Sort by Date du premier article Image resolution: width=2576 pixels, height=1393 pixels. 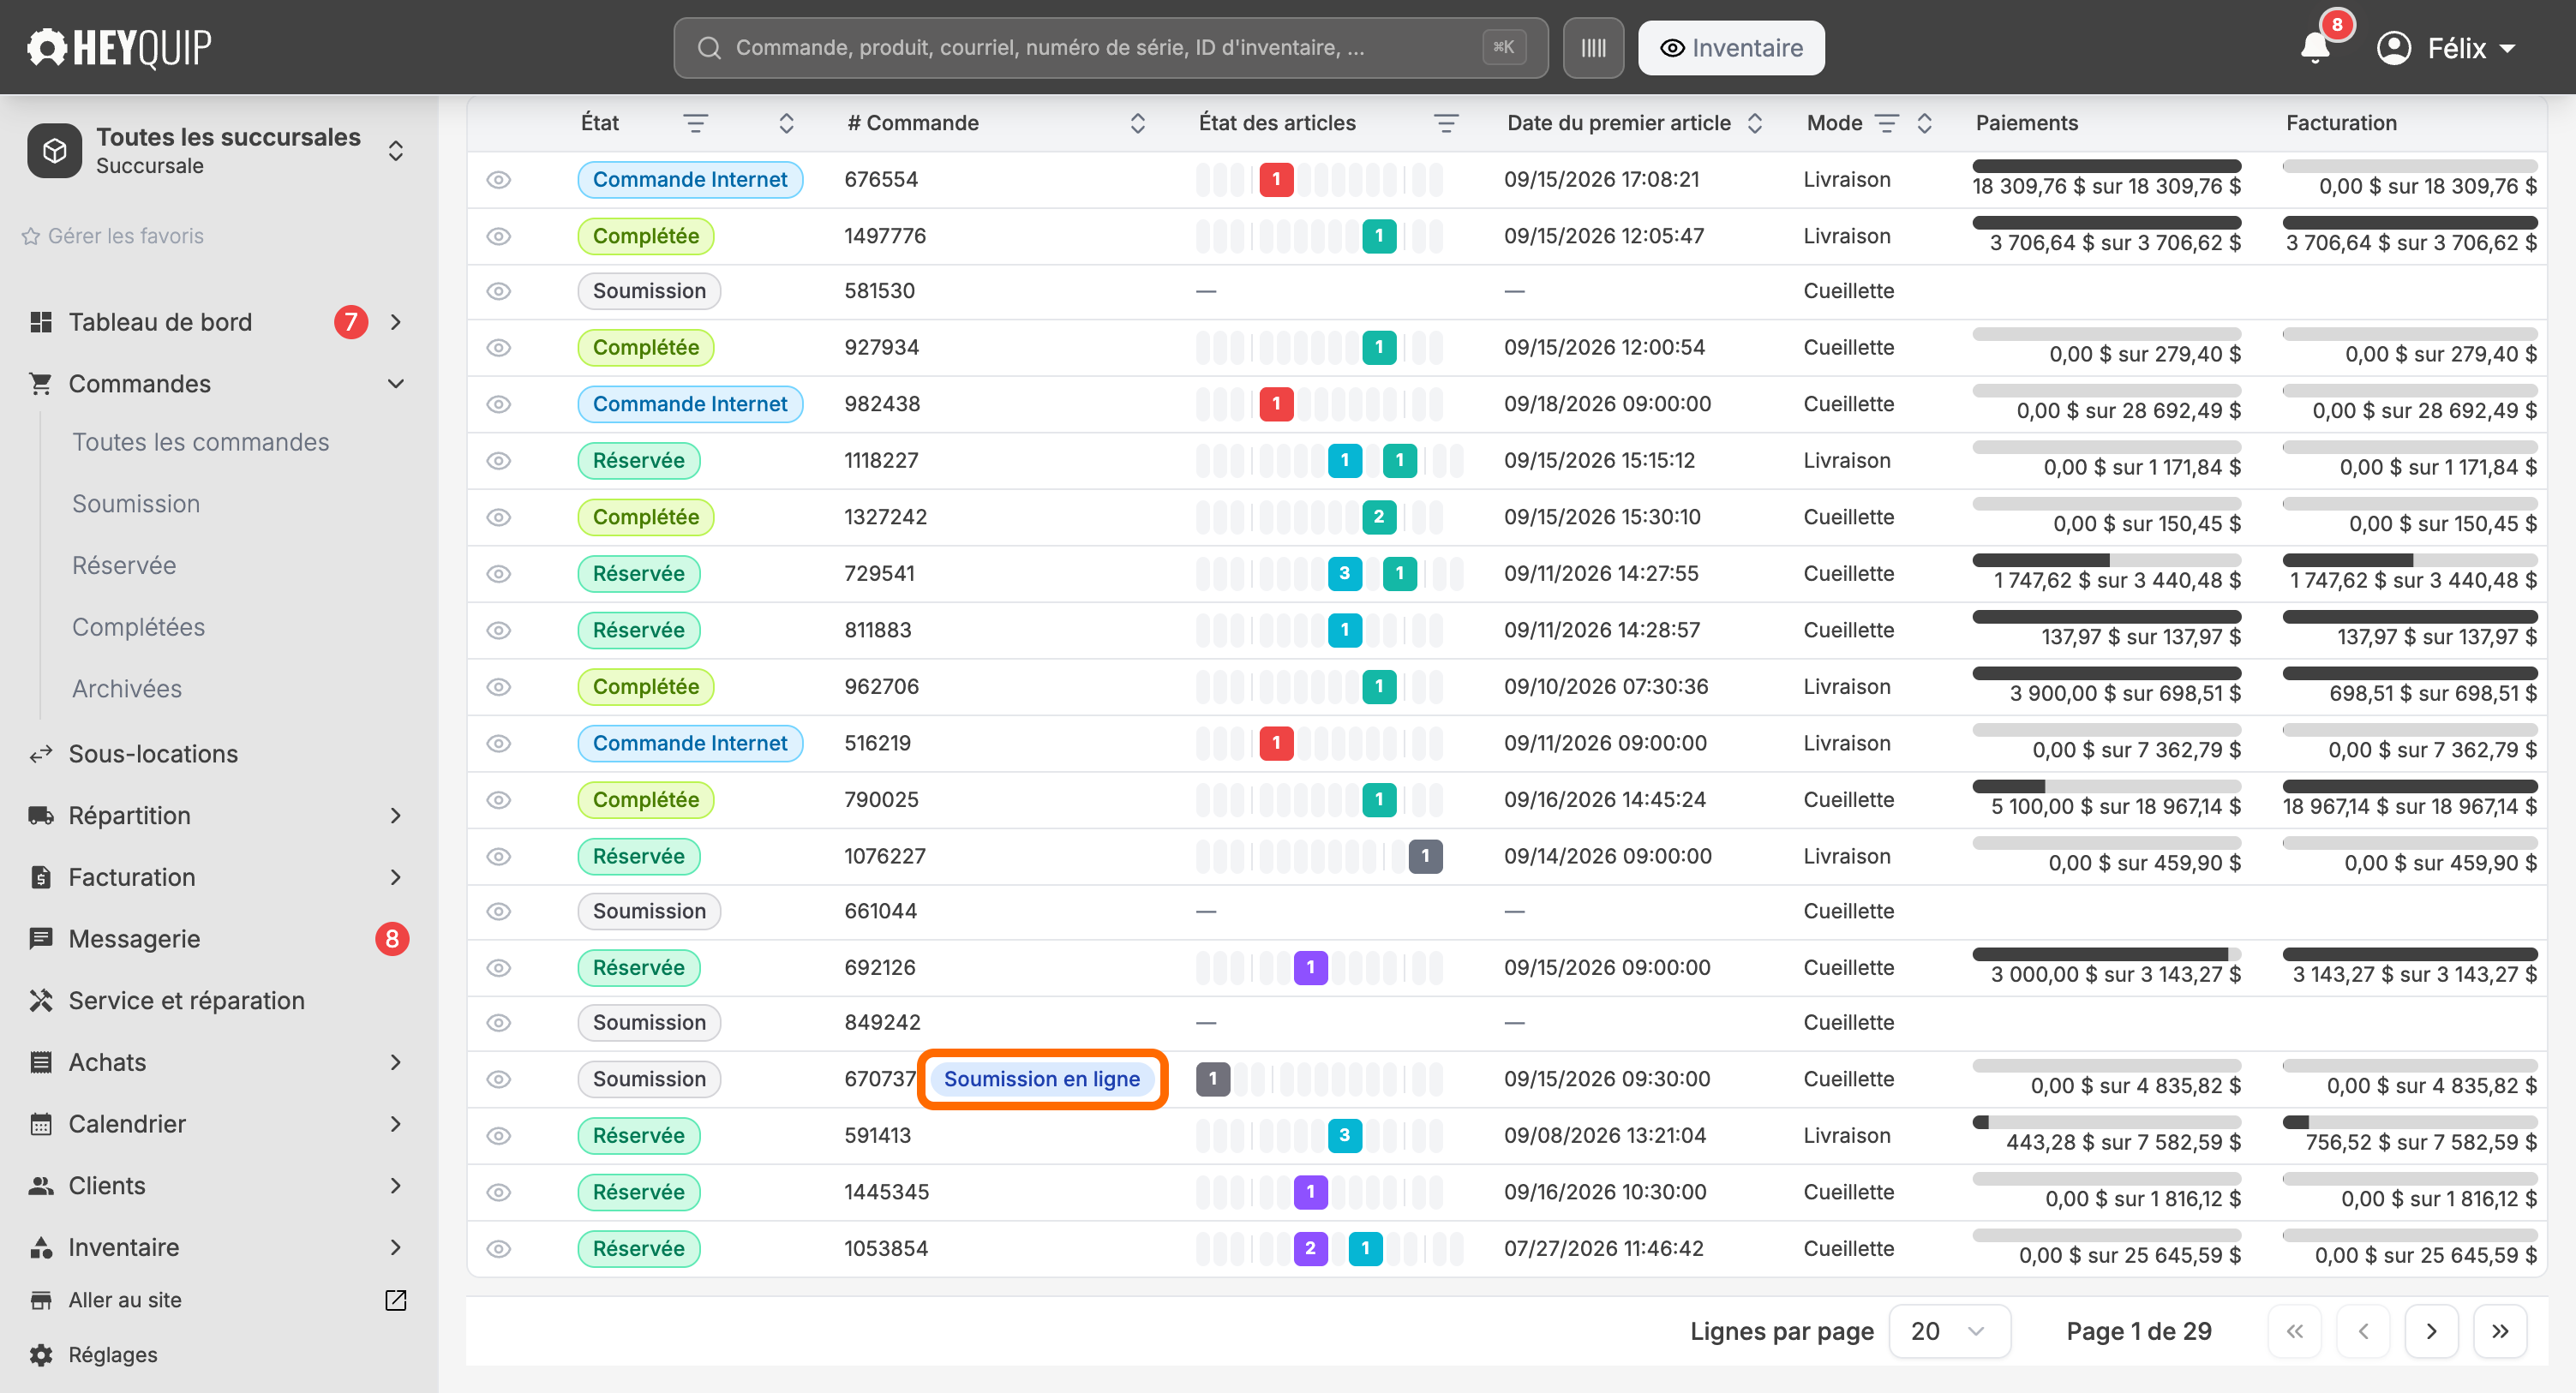(1754, 123)
